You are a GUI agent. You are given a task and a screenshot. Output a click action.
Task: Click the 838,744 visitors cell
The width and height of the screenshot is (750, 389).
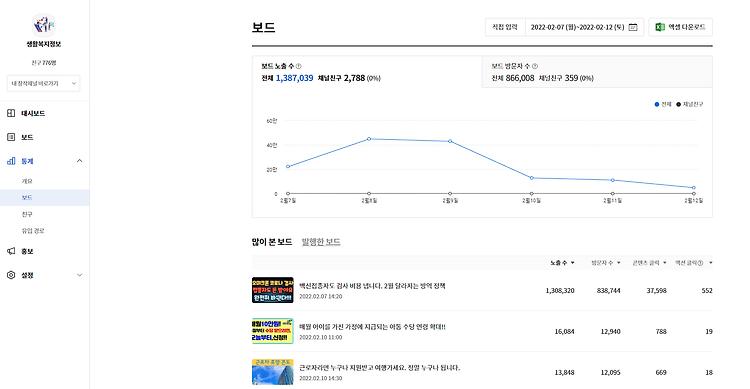pos(608,290)
